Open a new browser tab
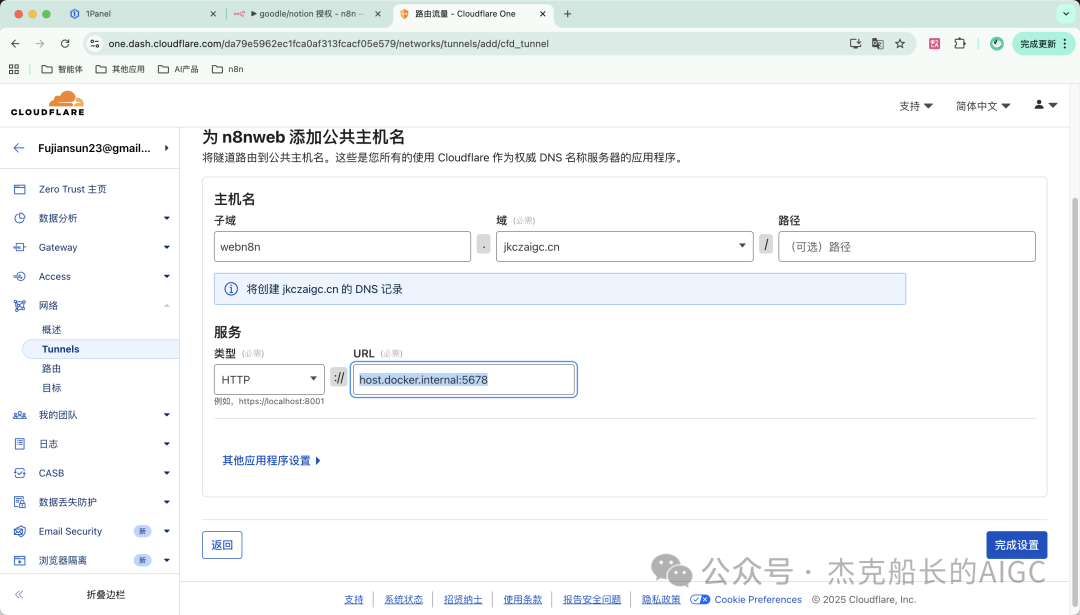 (x=568, y=14)
